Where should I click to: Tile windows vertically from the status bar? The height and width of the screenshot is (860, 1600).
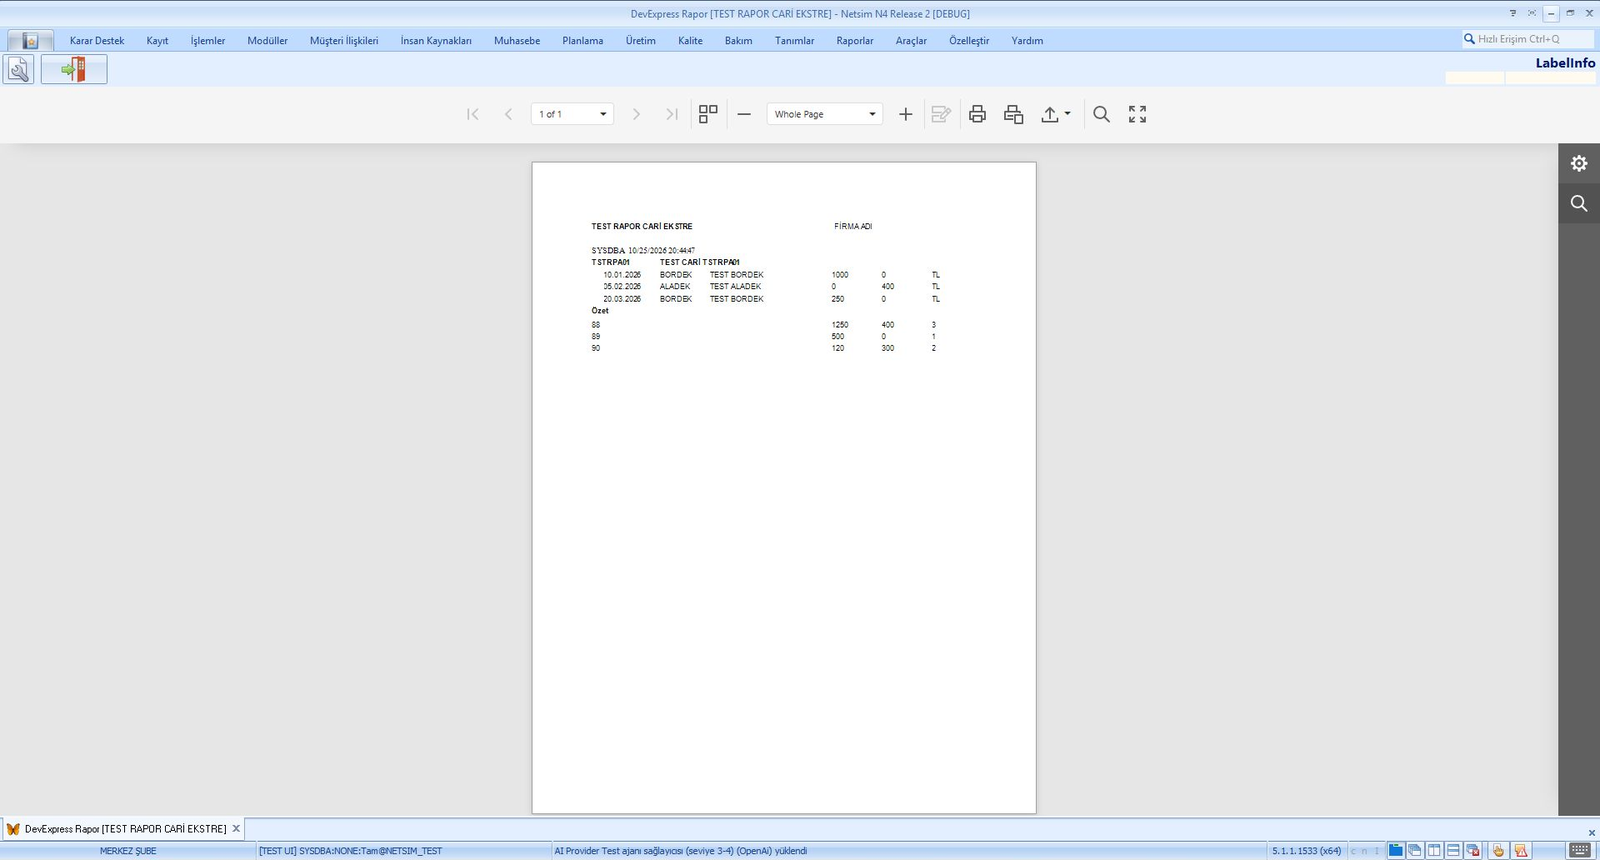point(1434,850)
